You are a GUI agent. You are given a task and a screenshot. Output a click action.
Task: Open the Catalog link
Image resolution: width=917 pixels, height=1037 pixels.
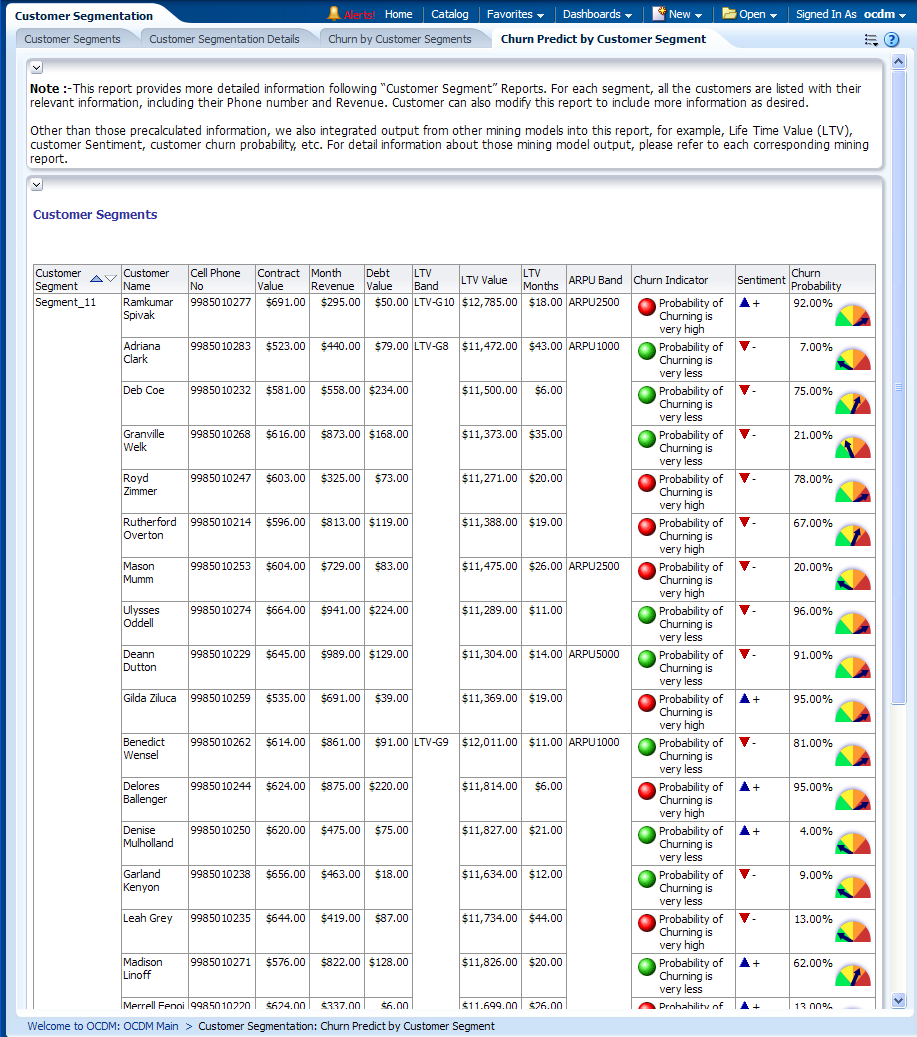(x=450, y=14)
